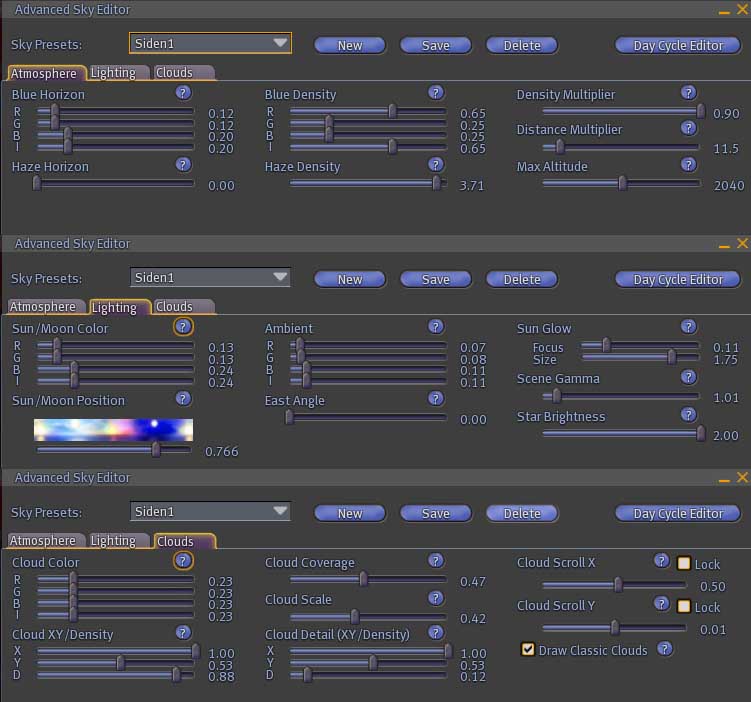Click the Scene Gamma slider handle
Viewport: 751px width, 702px height.
tap(556, 396)
